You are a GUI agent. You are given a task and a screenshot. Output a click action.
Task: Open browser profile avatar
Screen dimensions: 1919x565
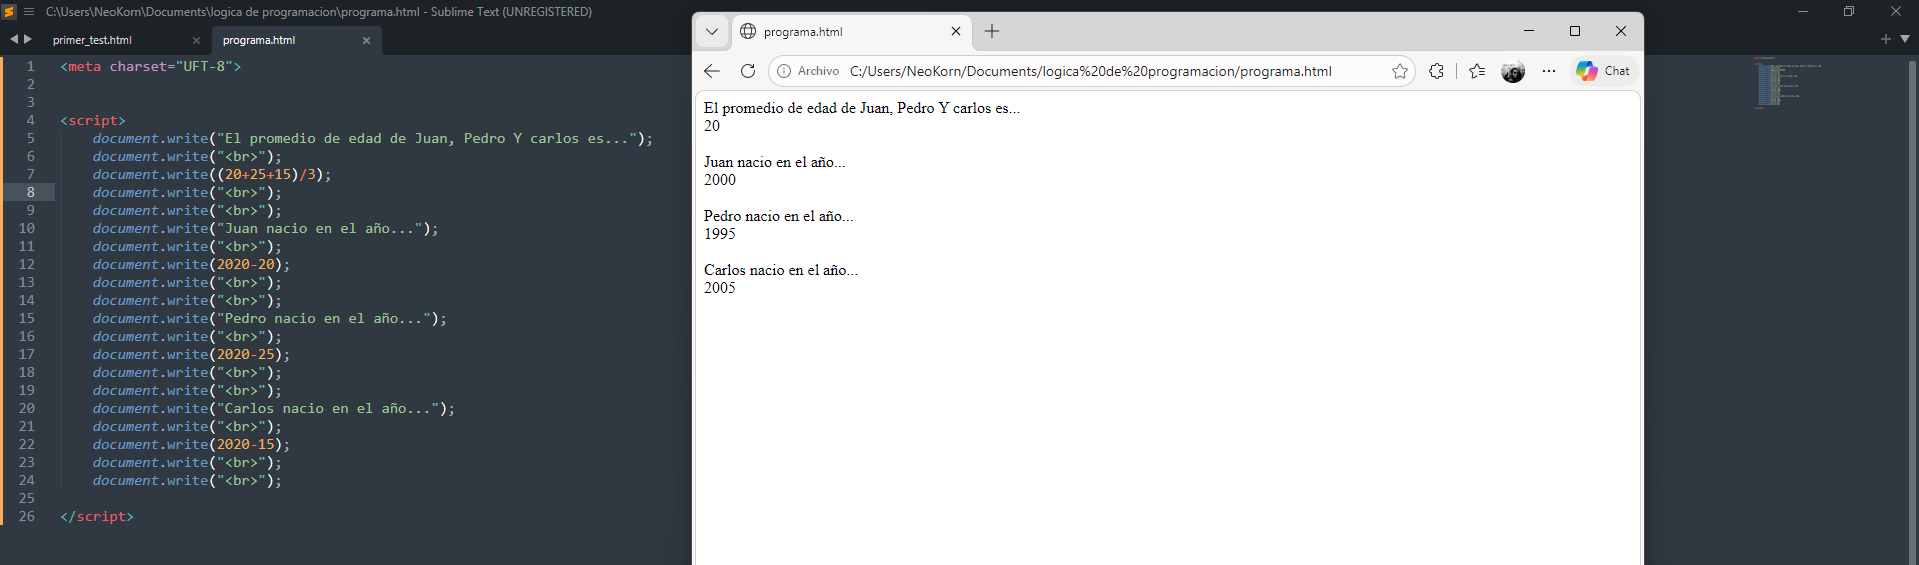[1513, 71]
